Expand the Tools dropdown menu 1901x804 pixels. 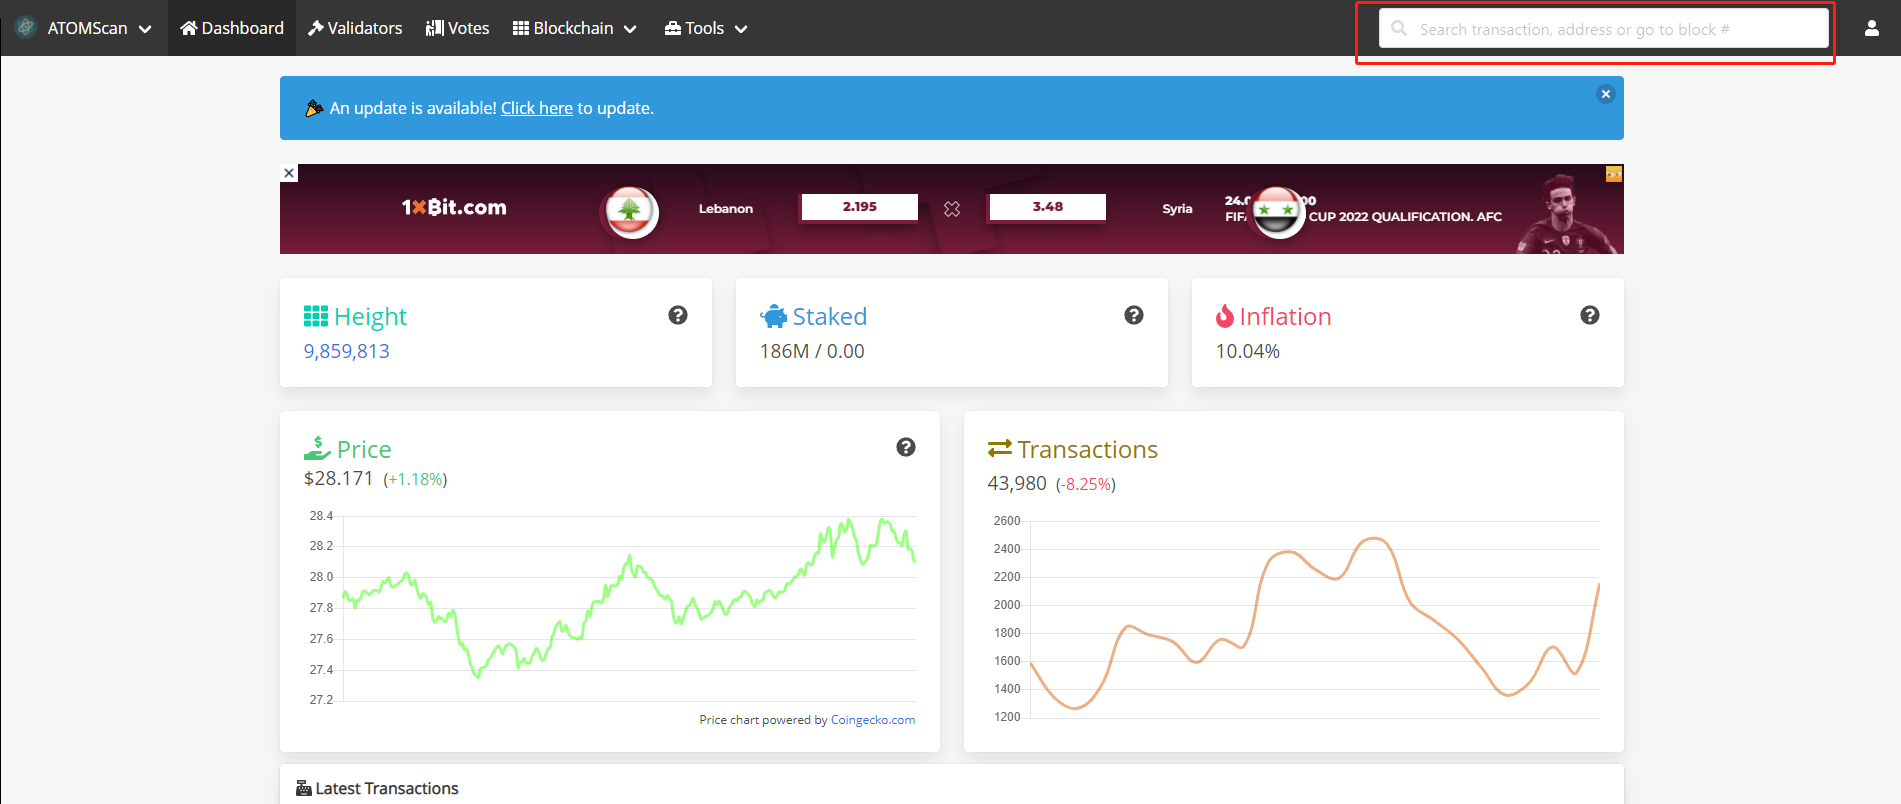(x=706, y=28)
